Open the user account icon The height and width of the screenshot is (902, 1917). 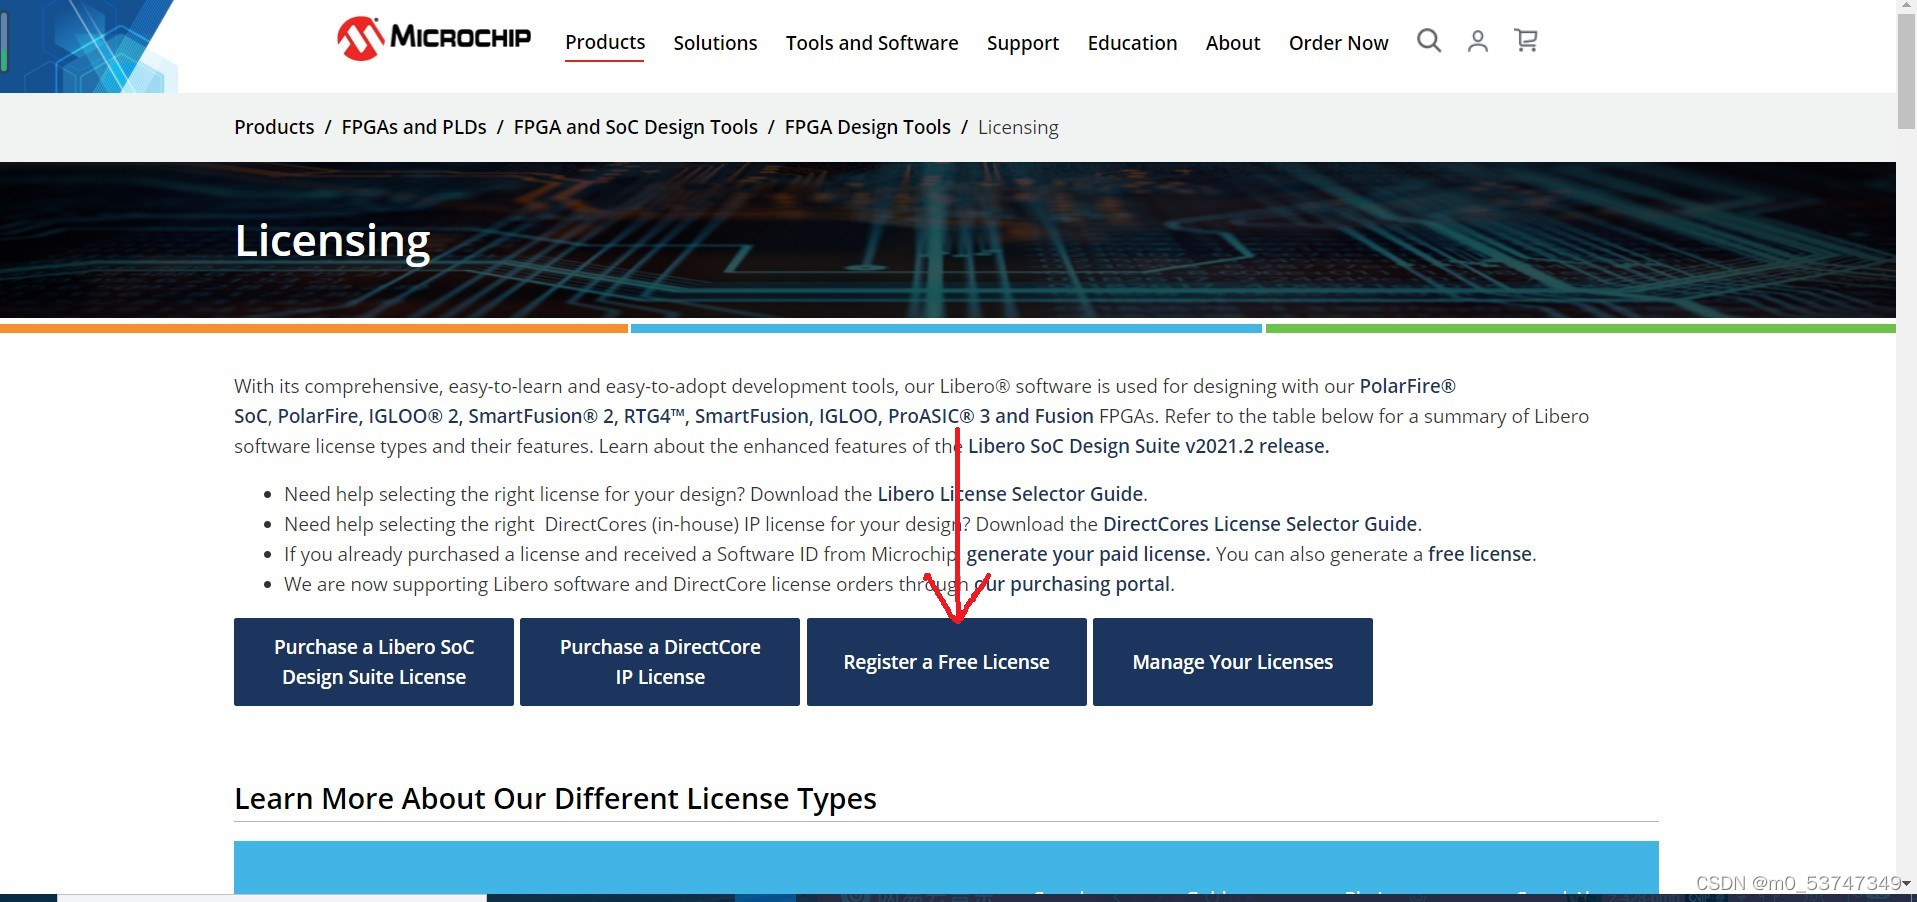(1477, 41)
